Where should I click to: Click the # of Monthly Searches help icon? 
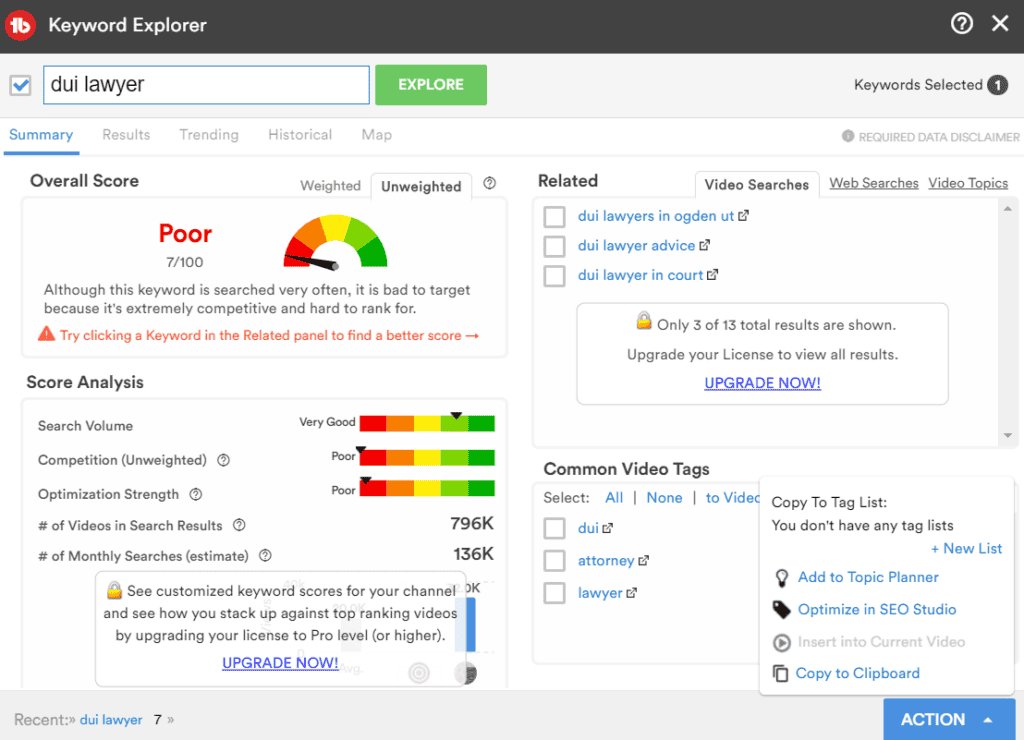click(265, 556)
